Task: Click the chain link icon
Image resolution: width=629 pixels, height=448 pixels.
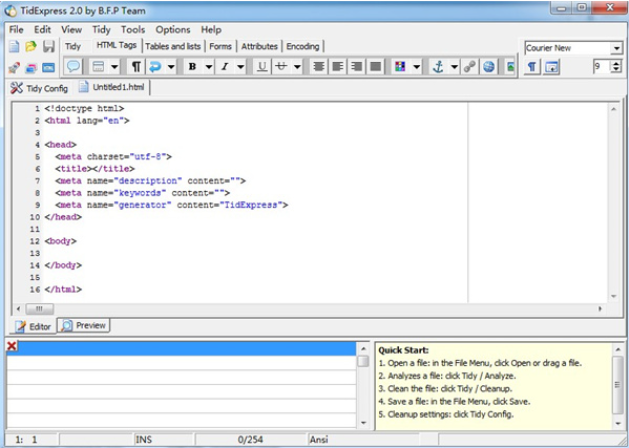Action: tap(469, 67)
